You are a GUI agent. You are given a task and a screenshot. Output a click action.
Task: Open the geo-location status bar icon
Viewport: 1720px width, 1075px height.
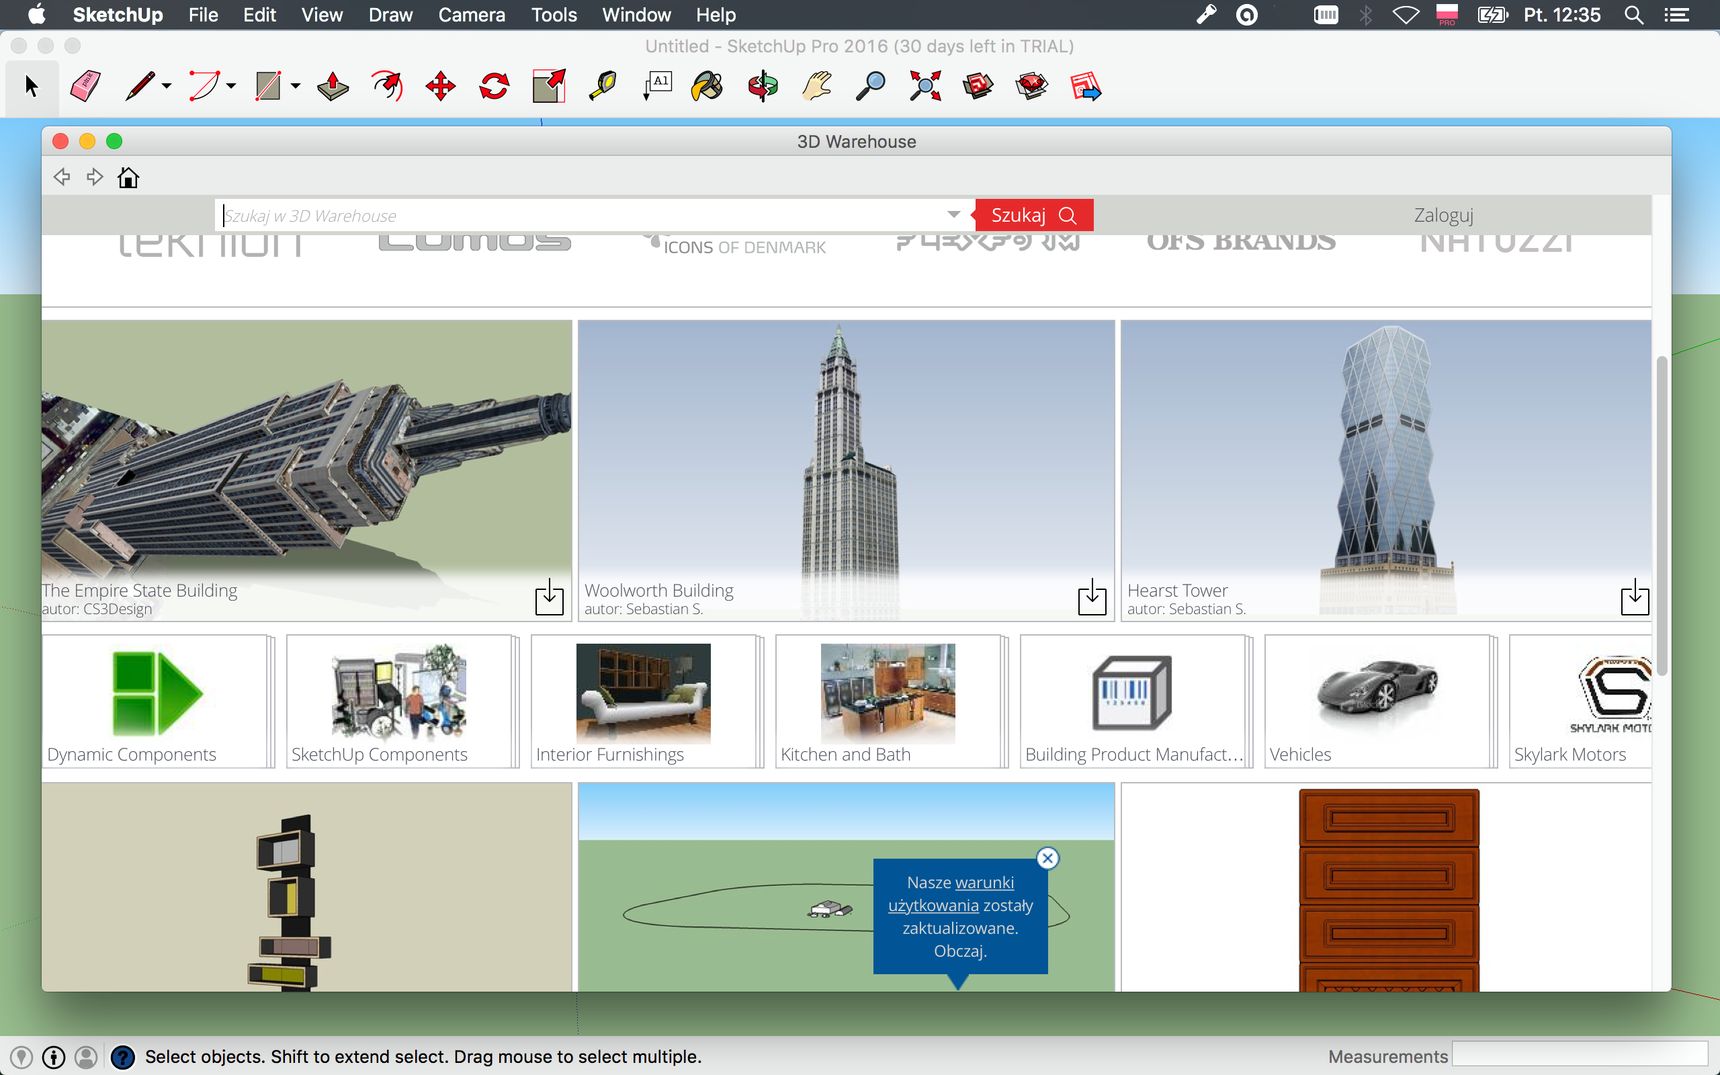pos(21,1057)
